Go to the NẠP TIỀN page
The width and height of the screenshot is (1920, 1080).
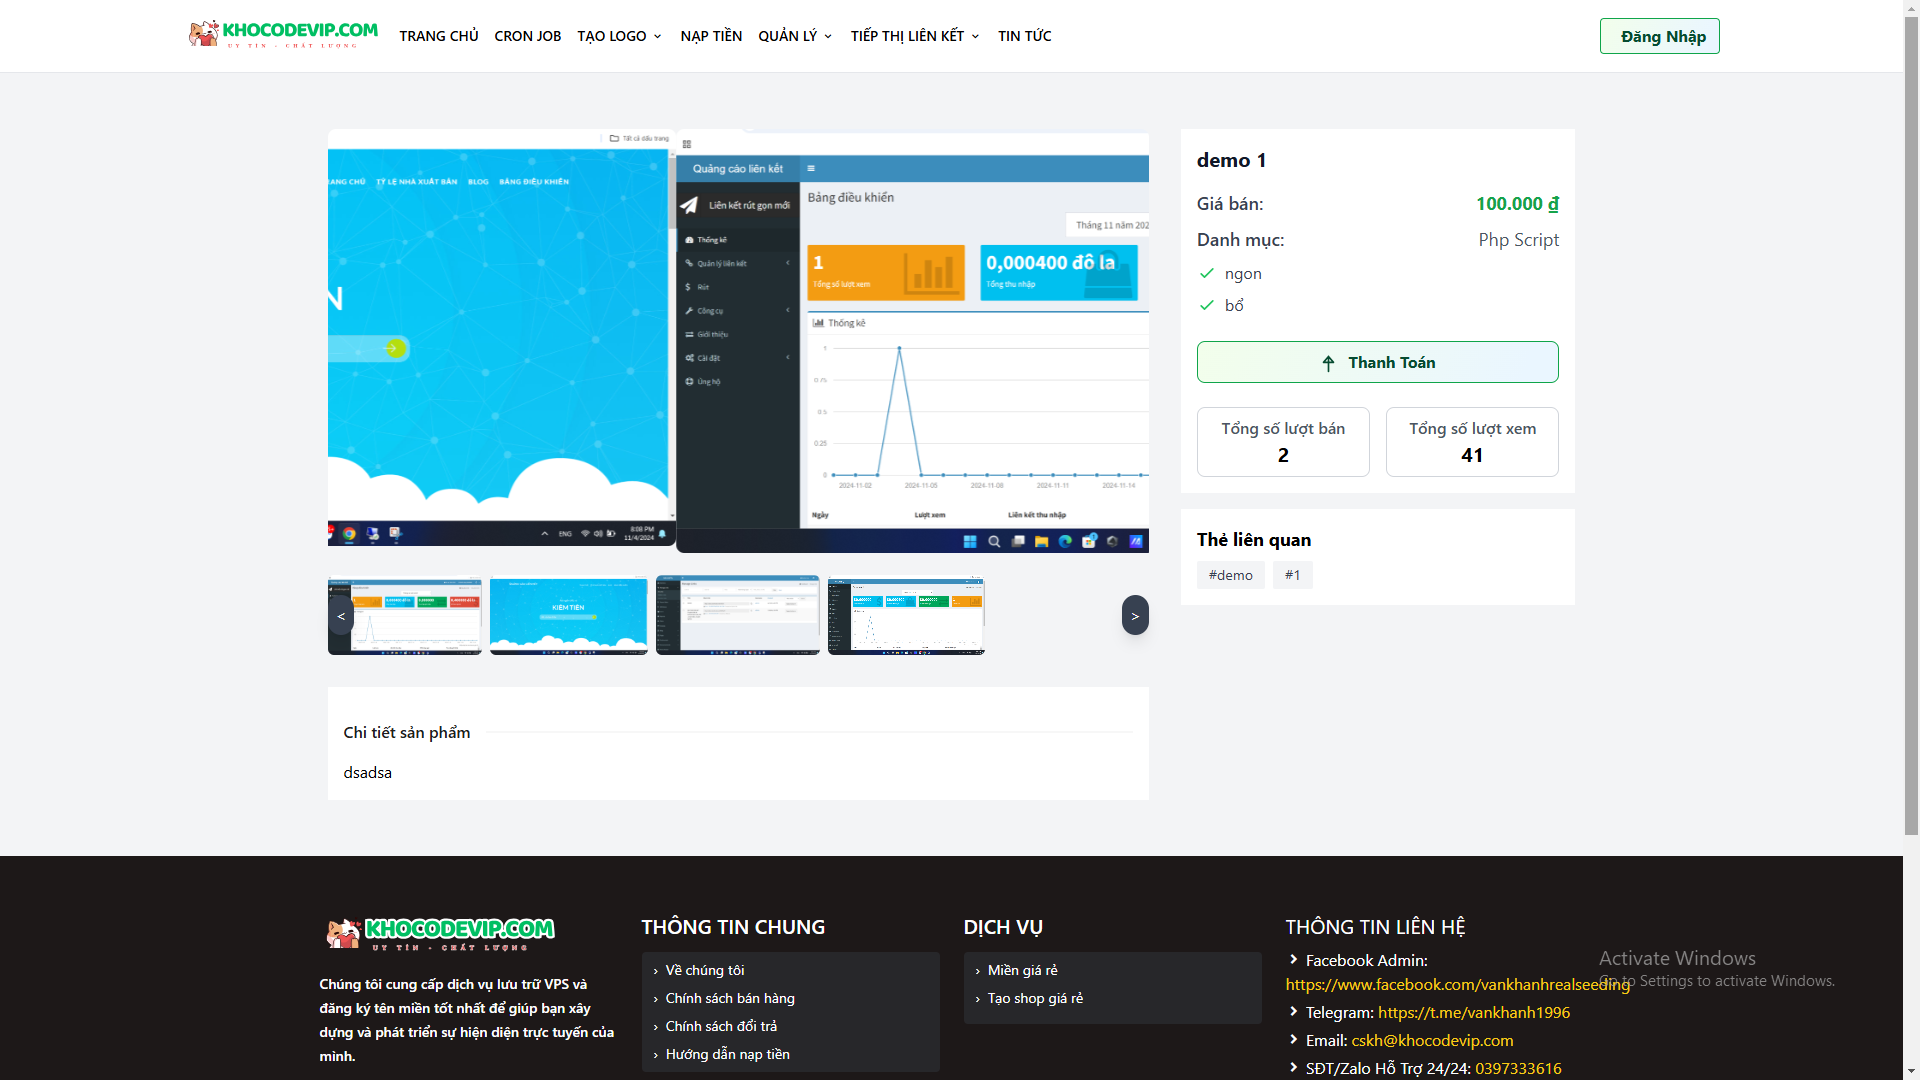click(711, 36)
